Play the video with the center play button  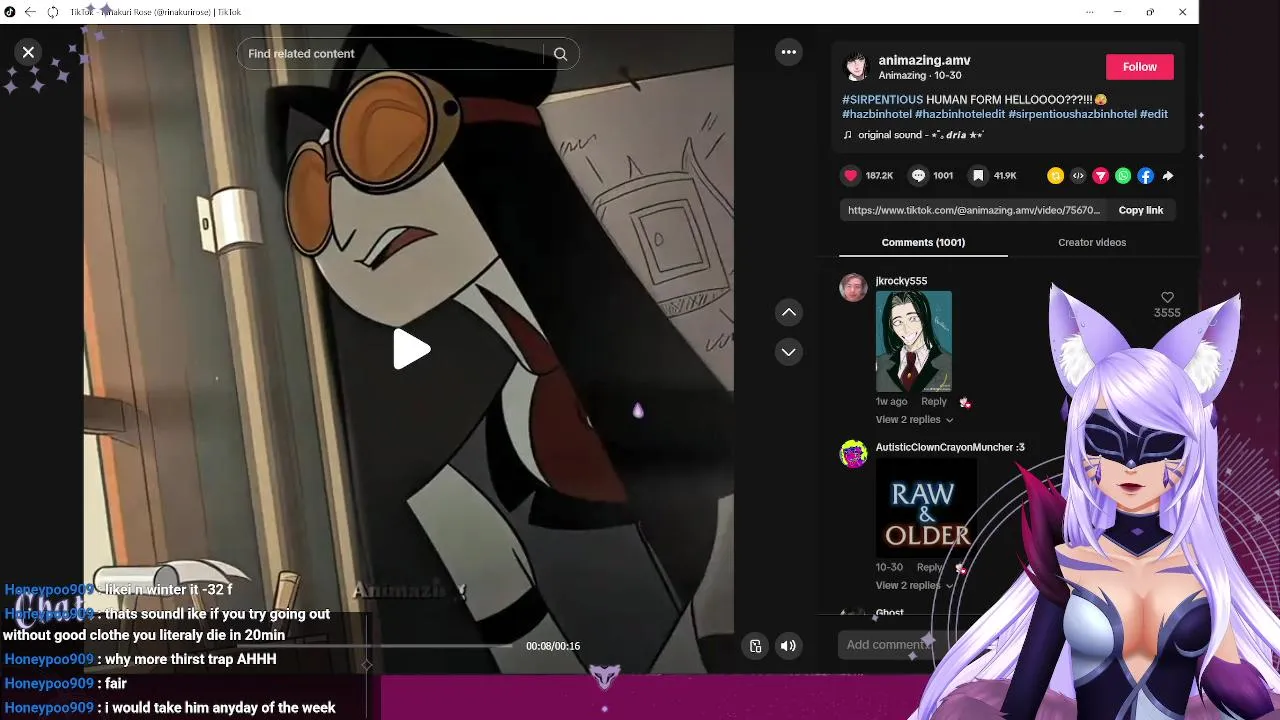(x=411, y=350)
